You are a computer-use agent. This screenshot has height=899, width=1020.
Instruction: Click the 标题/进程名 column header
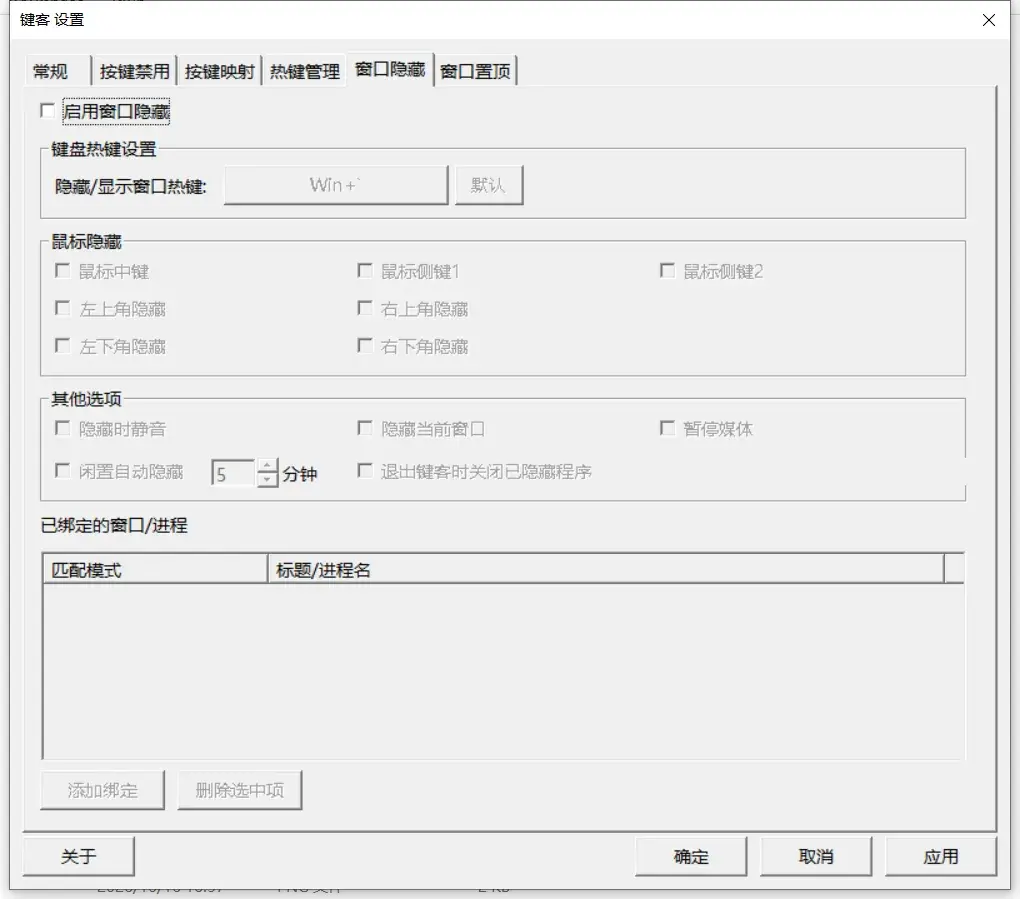[x=606, y=570]
